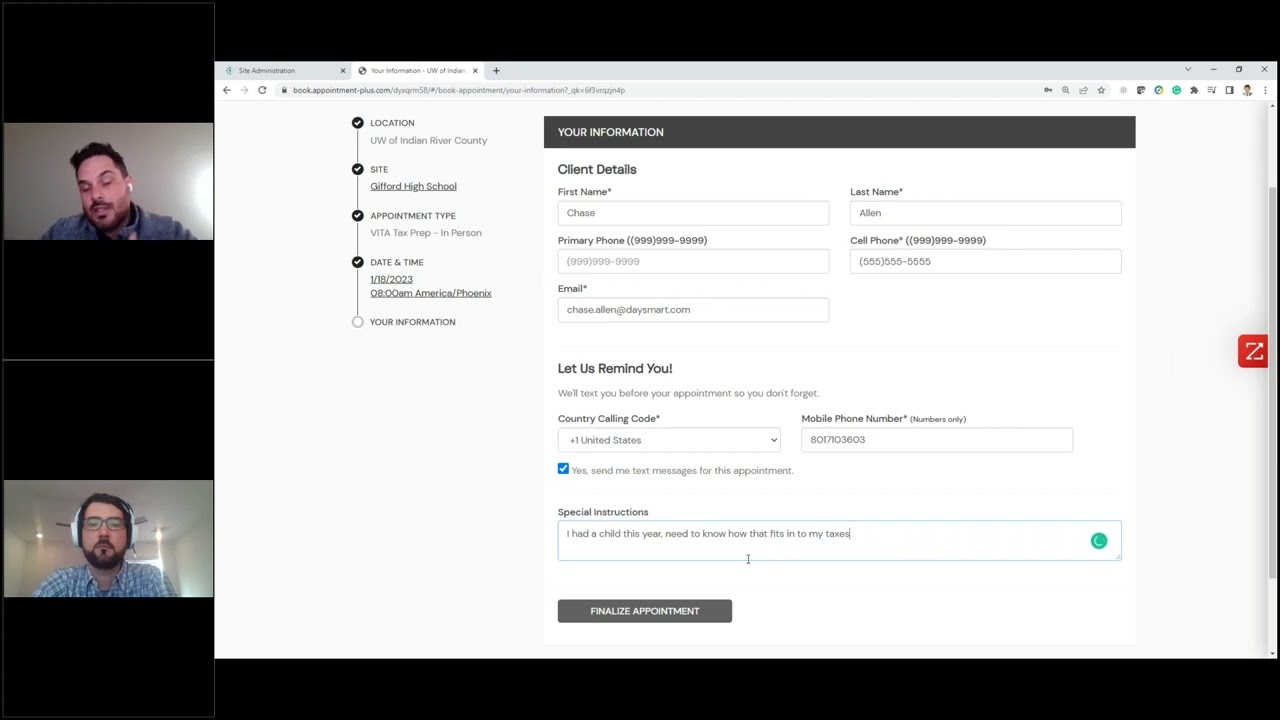
Task: Click the red floating widget icon
Action: pos(1253,352)
